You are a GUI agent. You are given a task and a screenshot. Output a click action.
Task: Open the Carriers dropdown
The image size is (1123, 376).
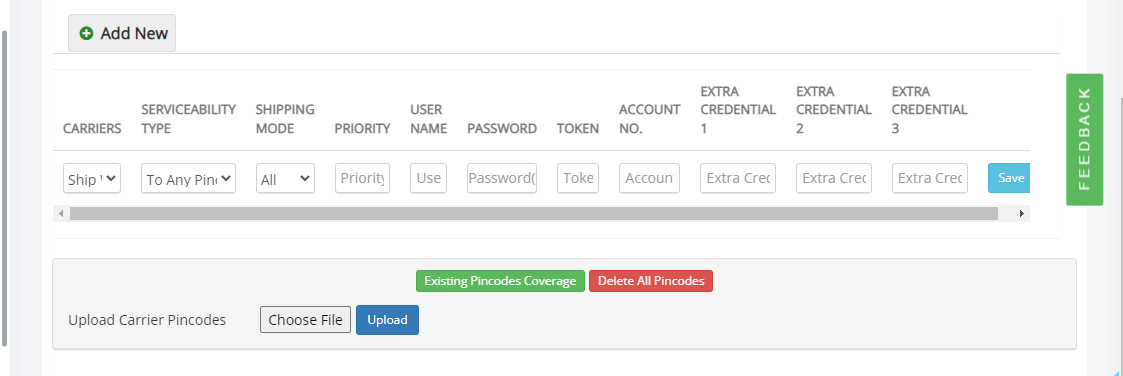point(92,178)
